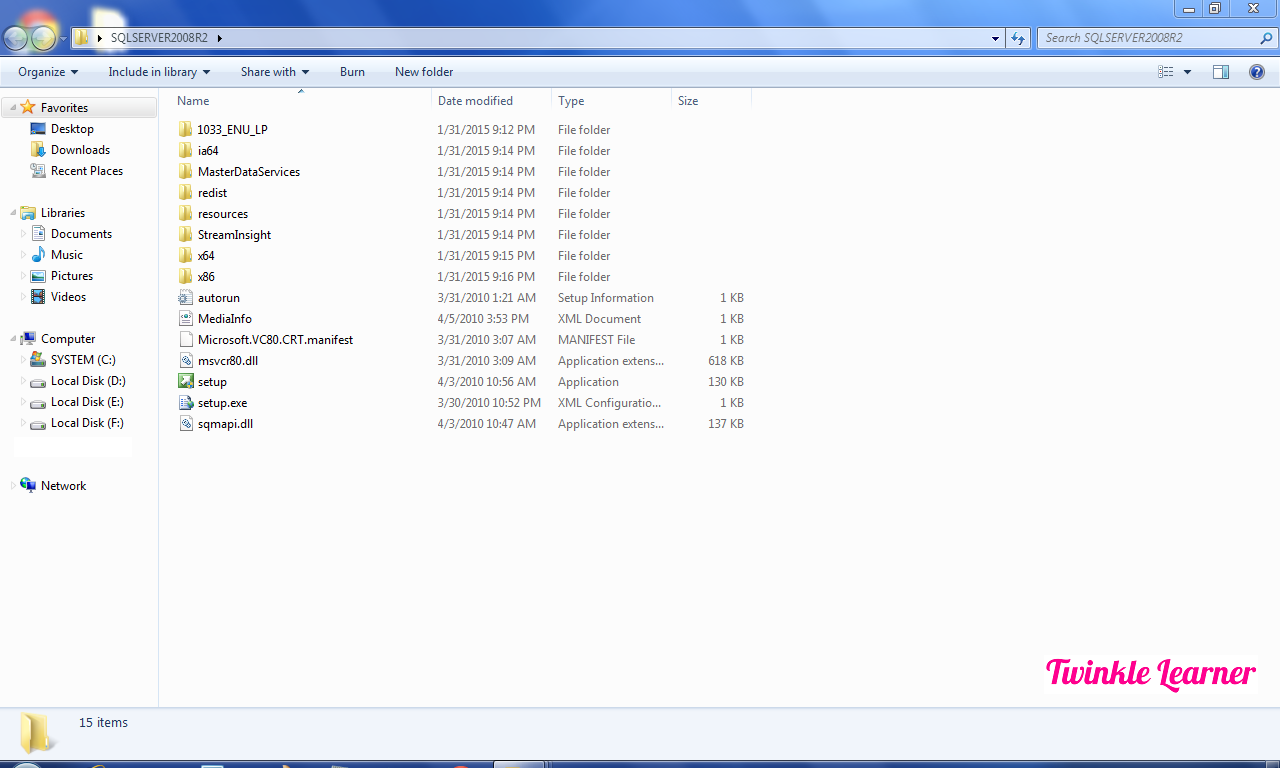Click the New folder button
The image size is (1280, 768).
tap(424, 72)
